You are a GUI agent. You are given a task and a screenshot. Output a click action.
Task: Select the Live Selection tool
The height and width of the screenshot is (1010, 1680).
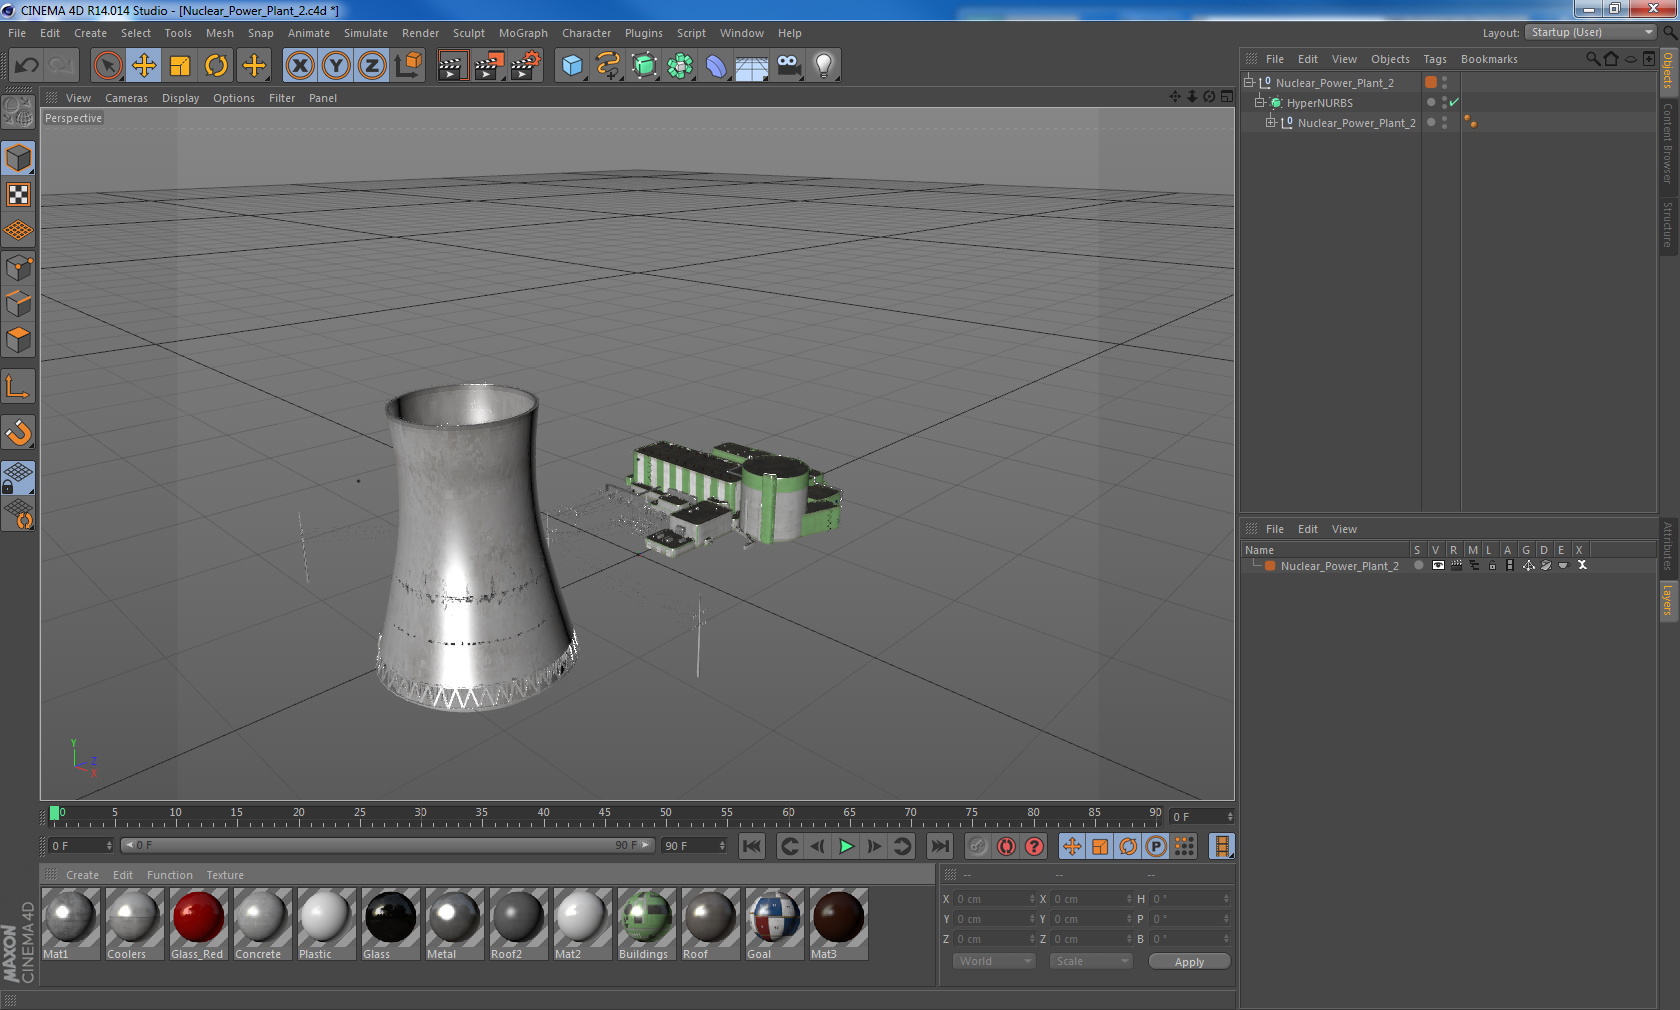tap(107, 66)
